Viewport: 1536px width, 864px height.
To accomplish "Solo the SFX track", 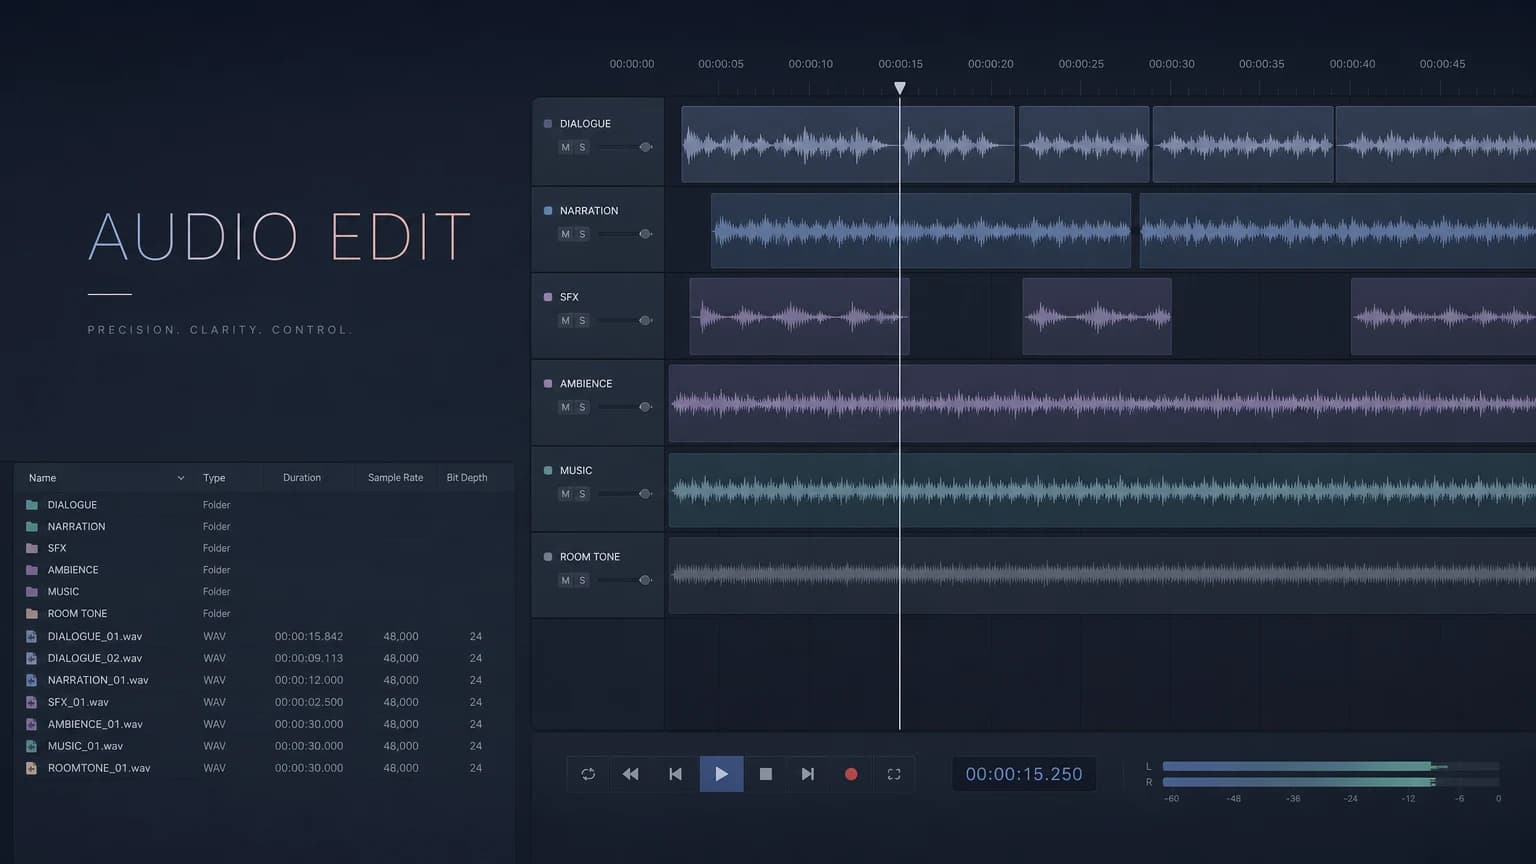I will coord(582,320).
